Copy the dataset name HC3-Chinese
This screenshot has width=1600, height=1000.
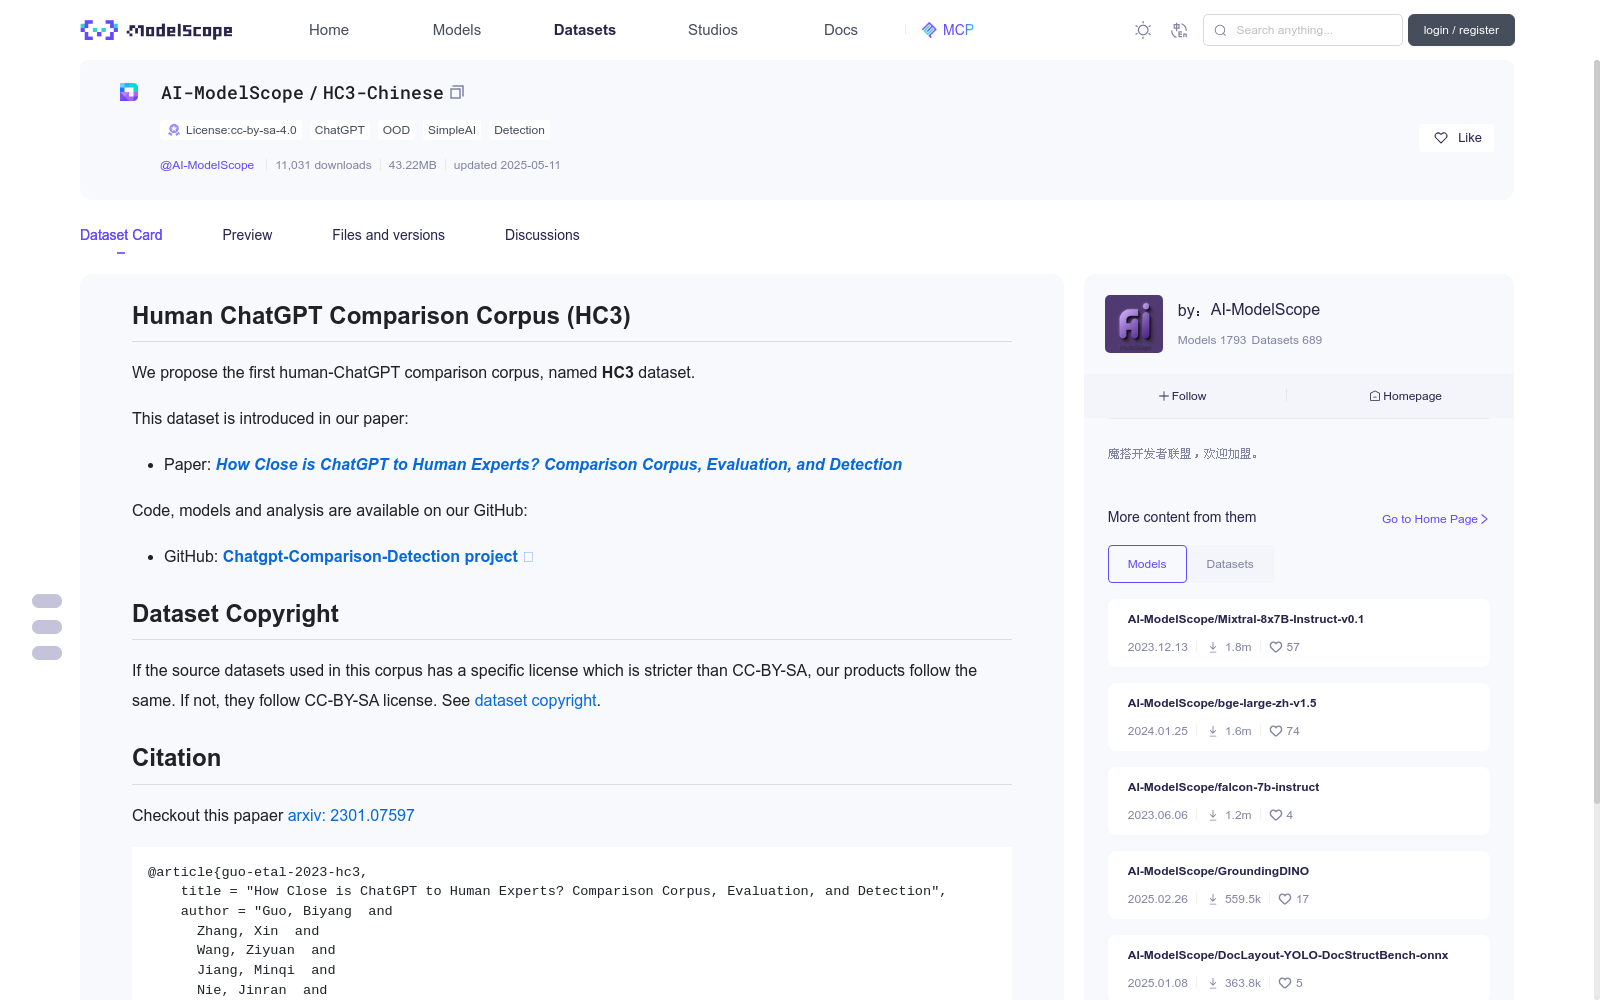point(457,92)
